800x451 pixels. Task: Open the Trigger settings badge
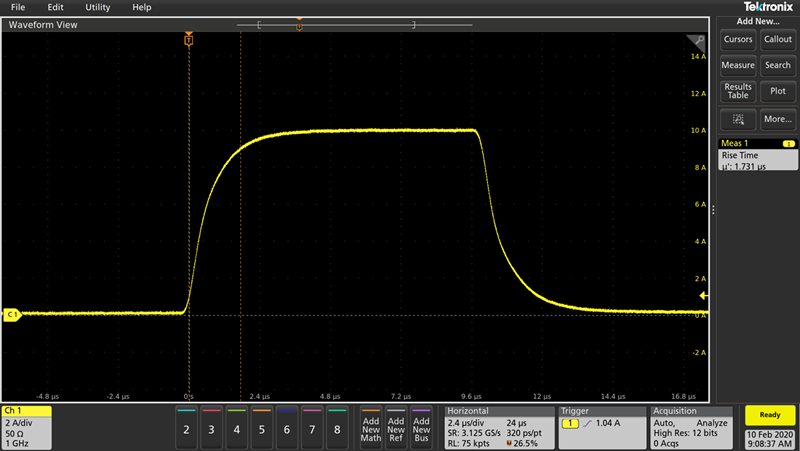(597, 427)
